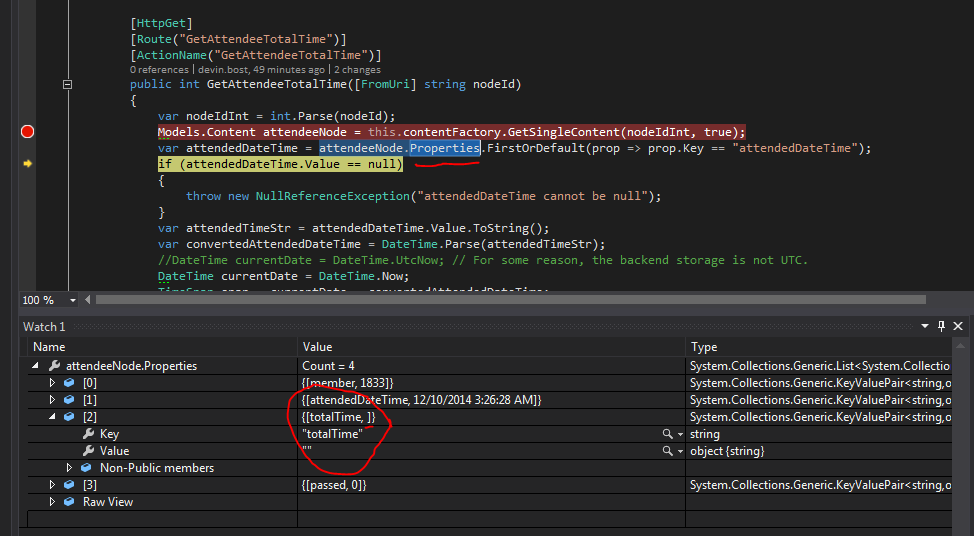Click NullReferenceException in the throw statement
This screenshot has height=536, width=974.
332,196
